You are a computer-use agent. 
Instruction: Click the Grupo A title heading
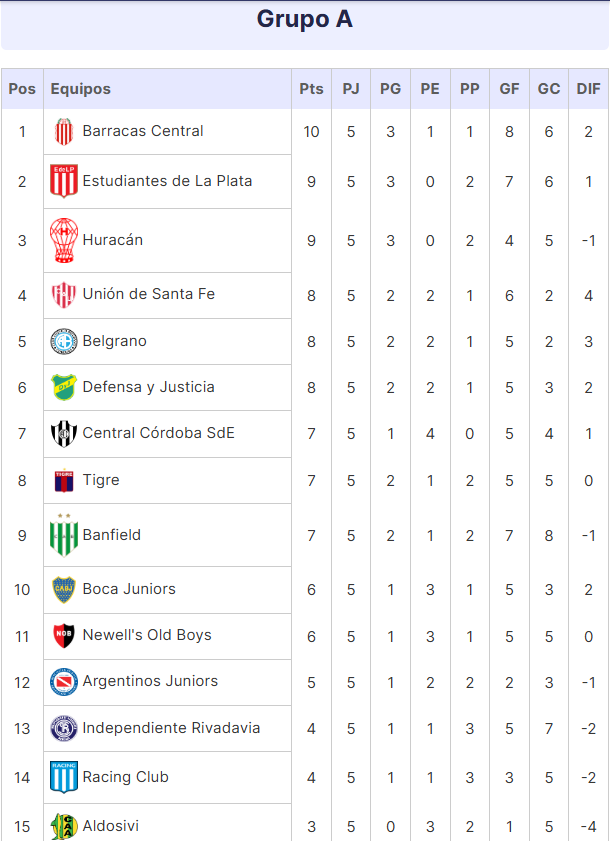coord(305,19)
